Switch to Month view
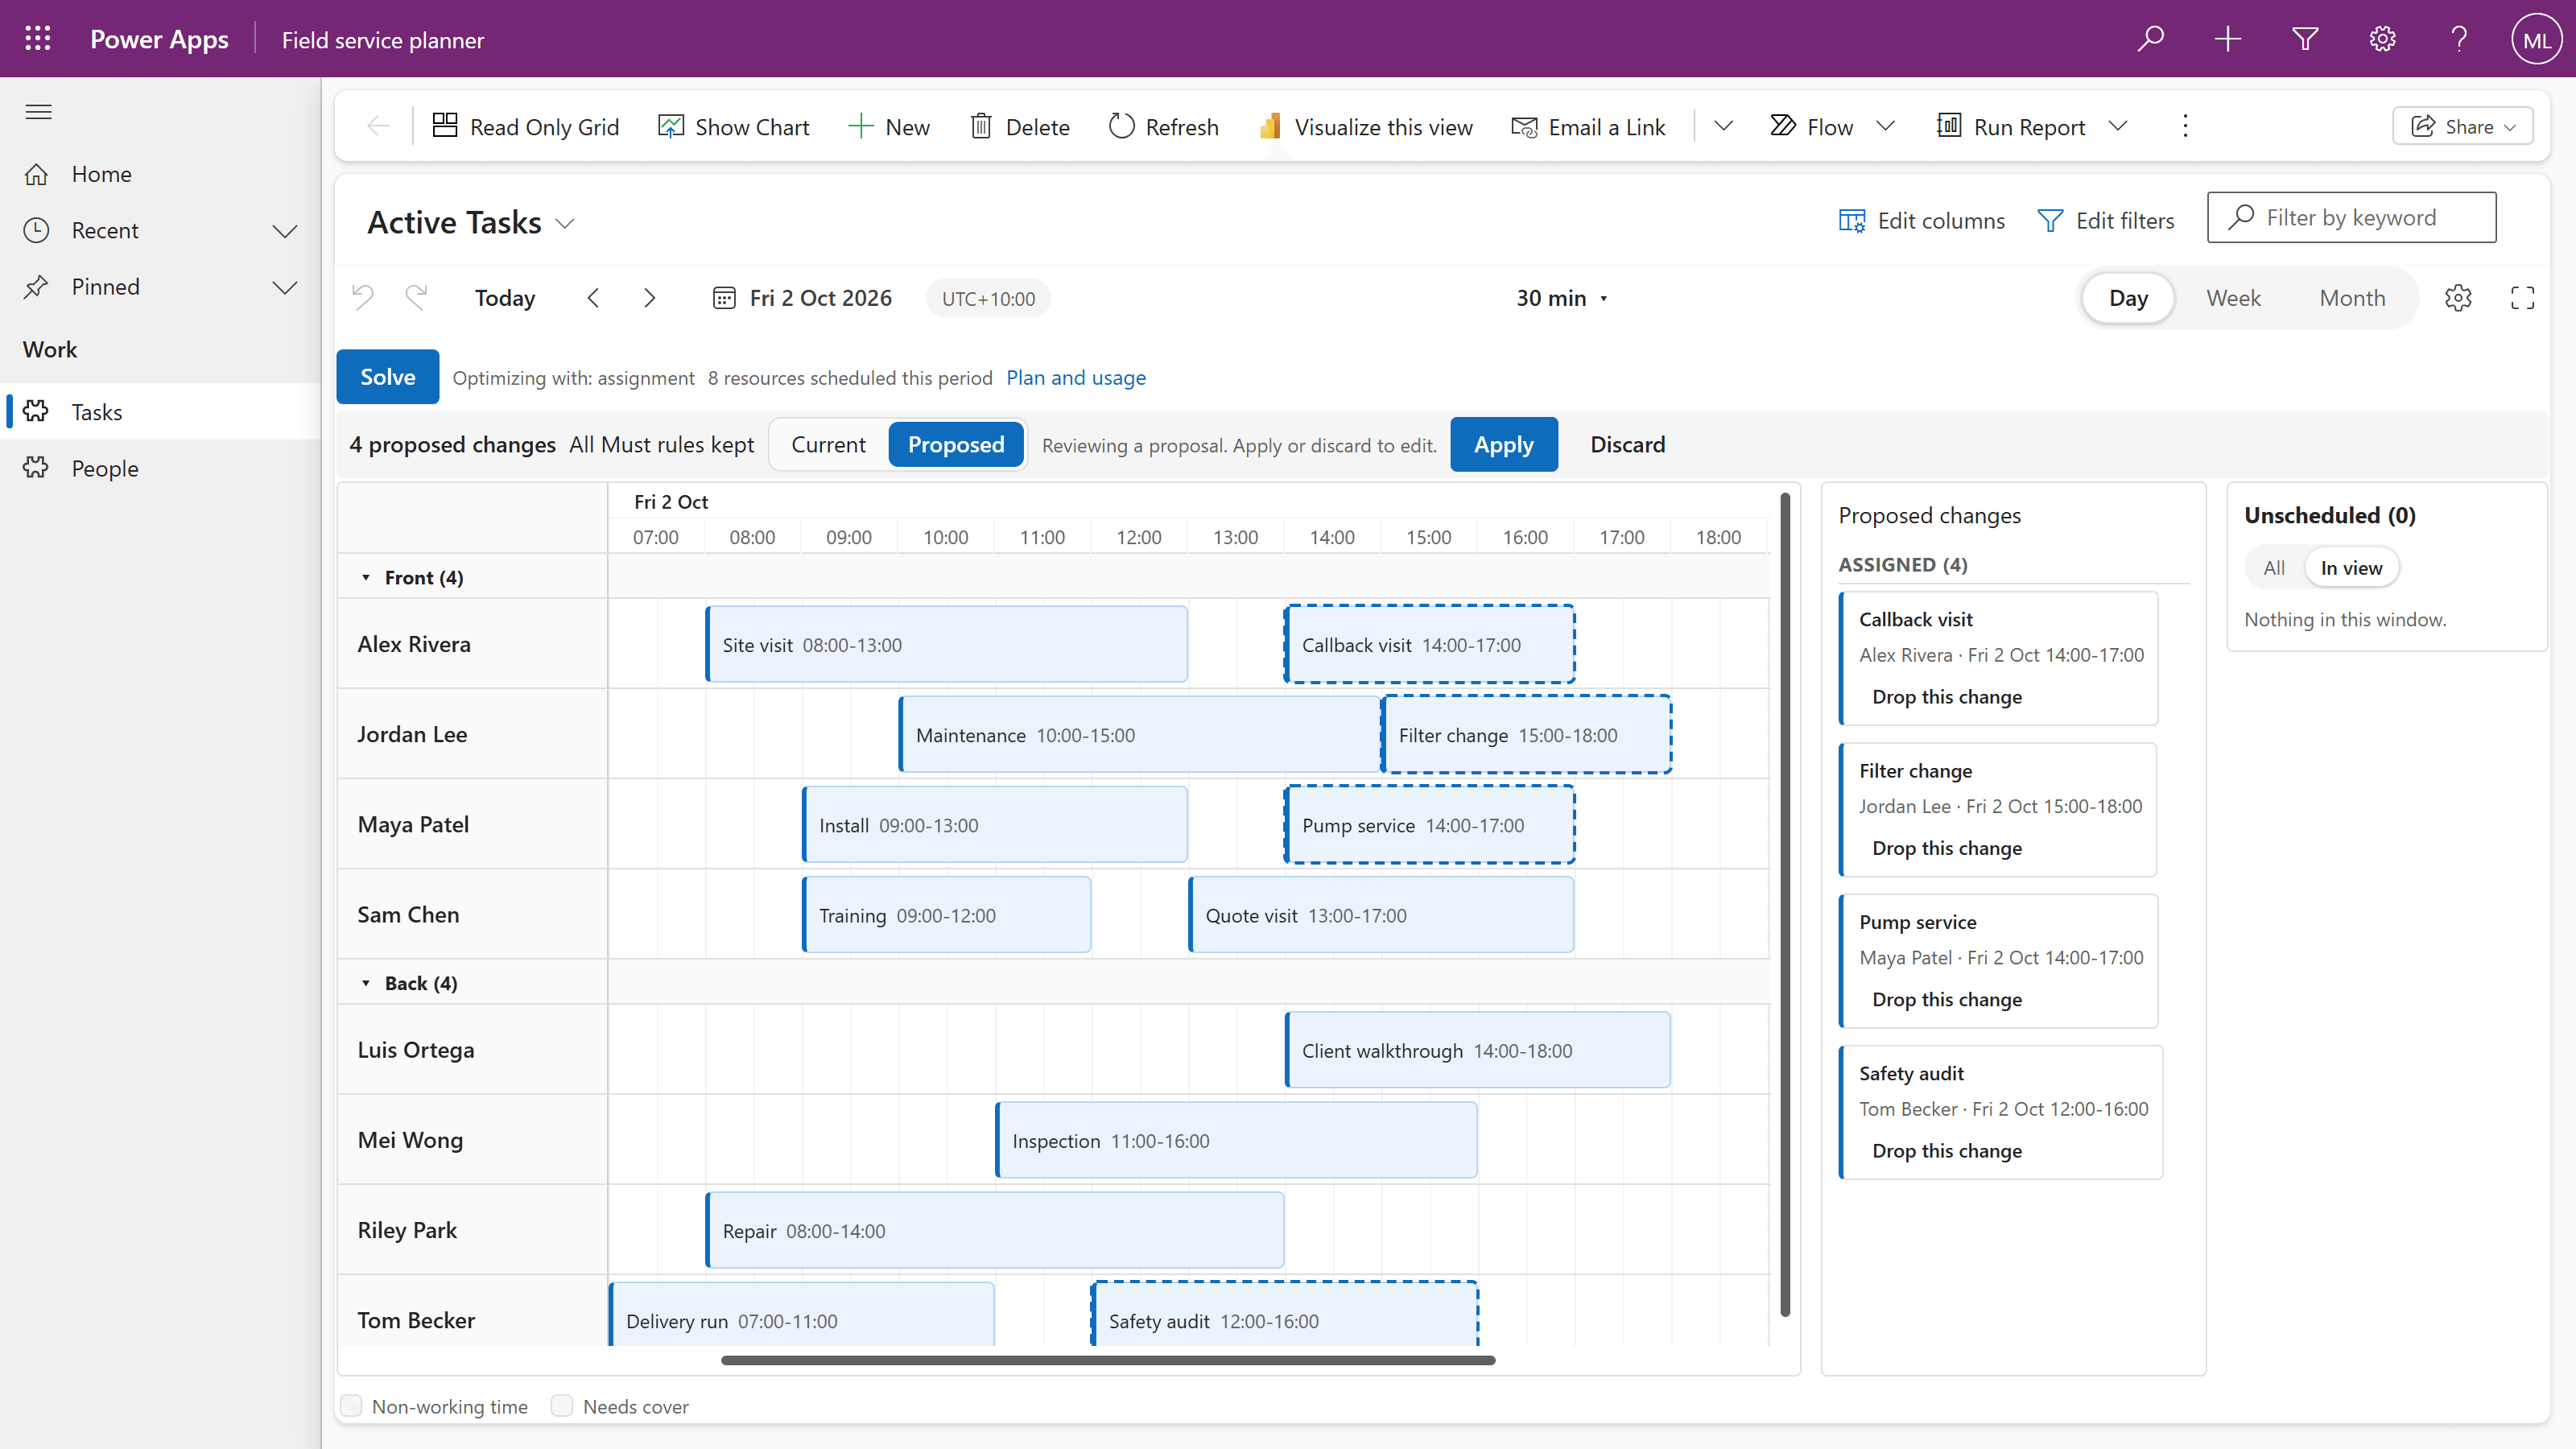 (2352, 298)
